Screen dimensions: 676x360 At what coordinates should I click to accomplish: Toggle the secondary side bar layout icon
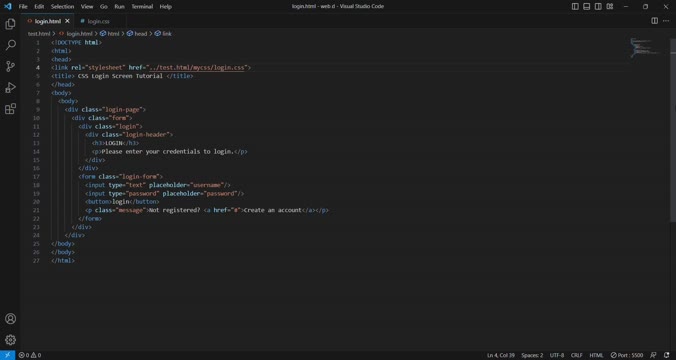[598, 6]
